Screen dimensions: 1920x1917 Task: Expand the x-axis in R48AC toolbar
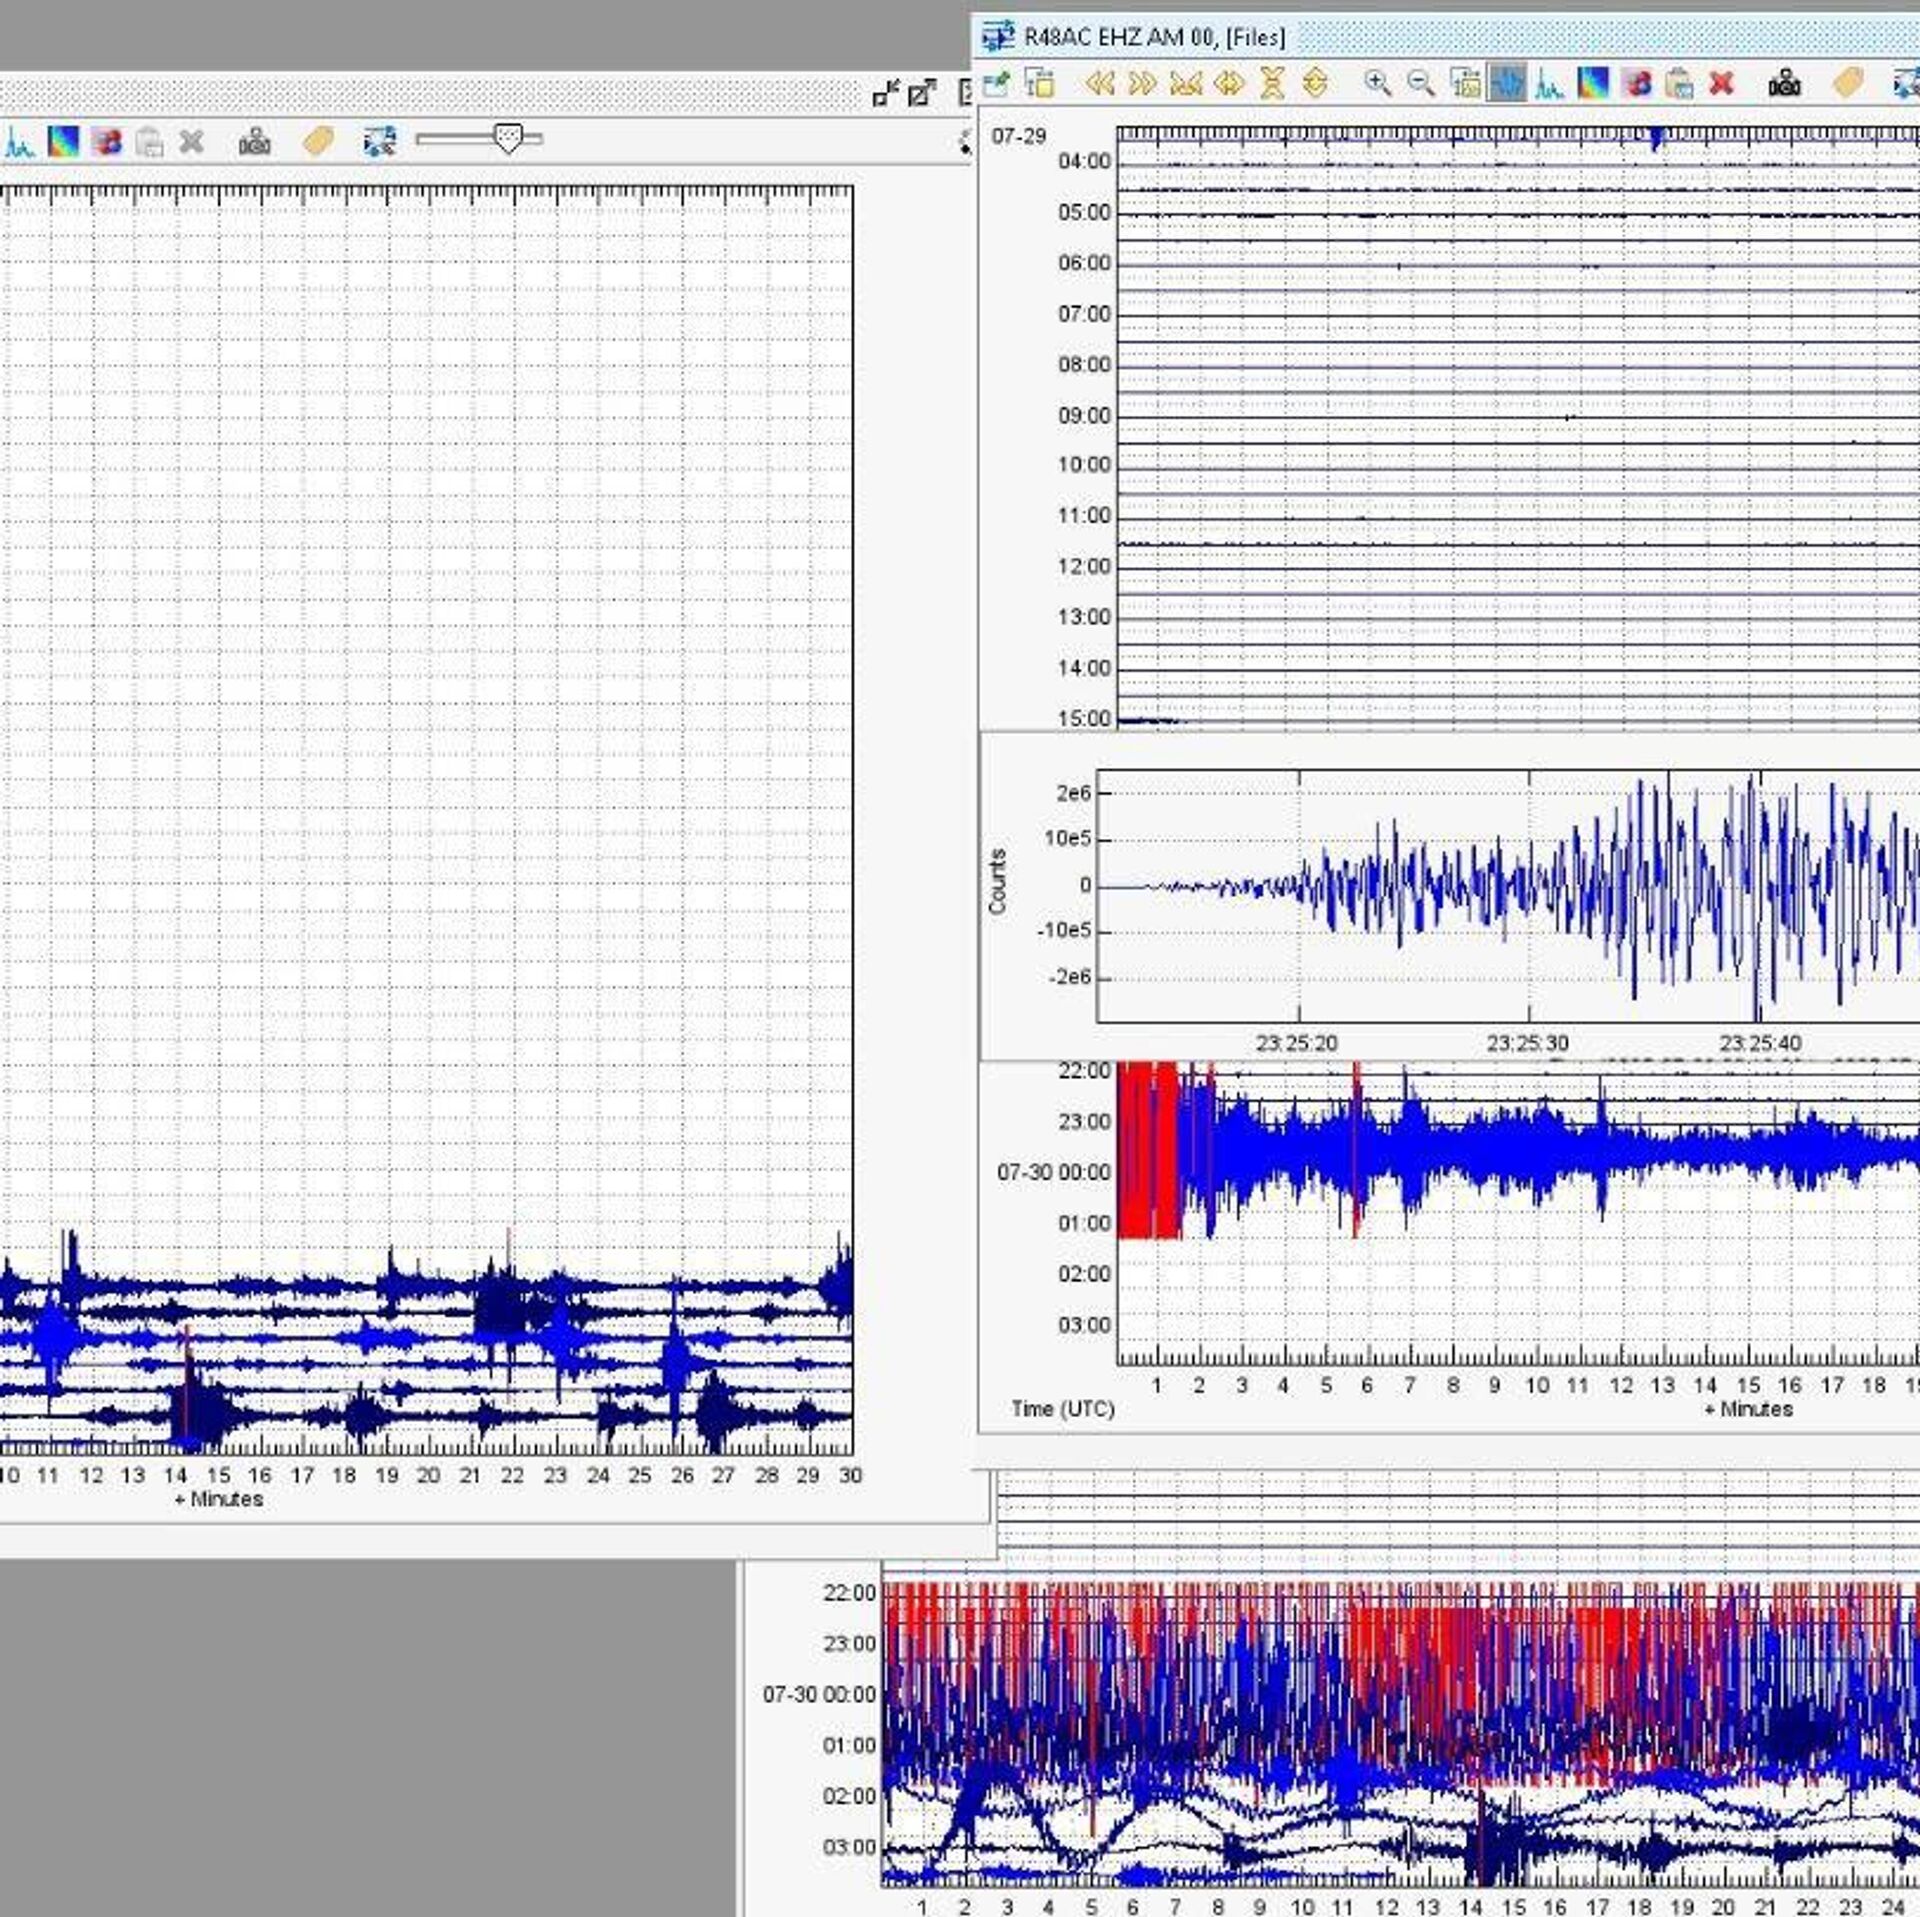[x=1229, y=84]
